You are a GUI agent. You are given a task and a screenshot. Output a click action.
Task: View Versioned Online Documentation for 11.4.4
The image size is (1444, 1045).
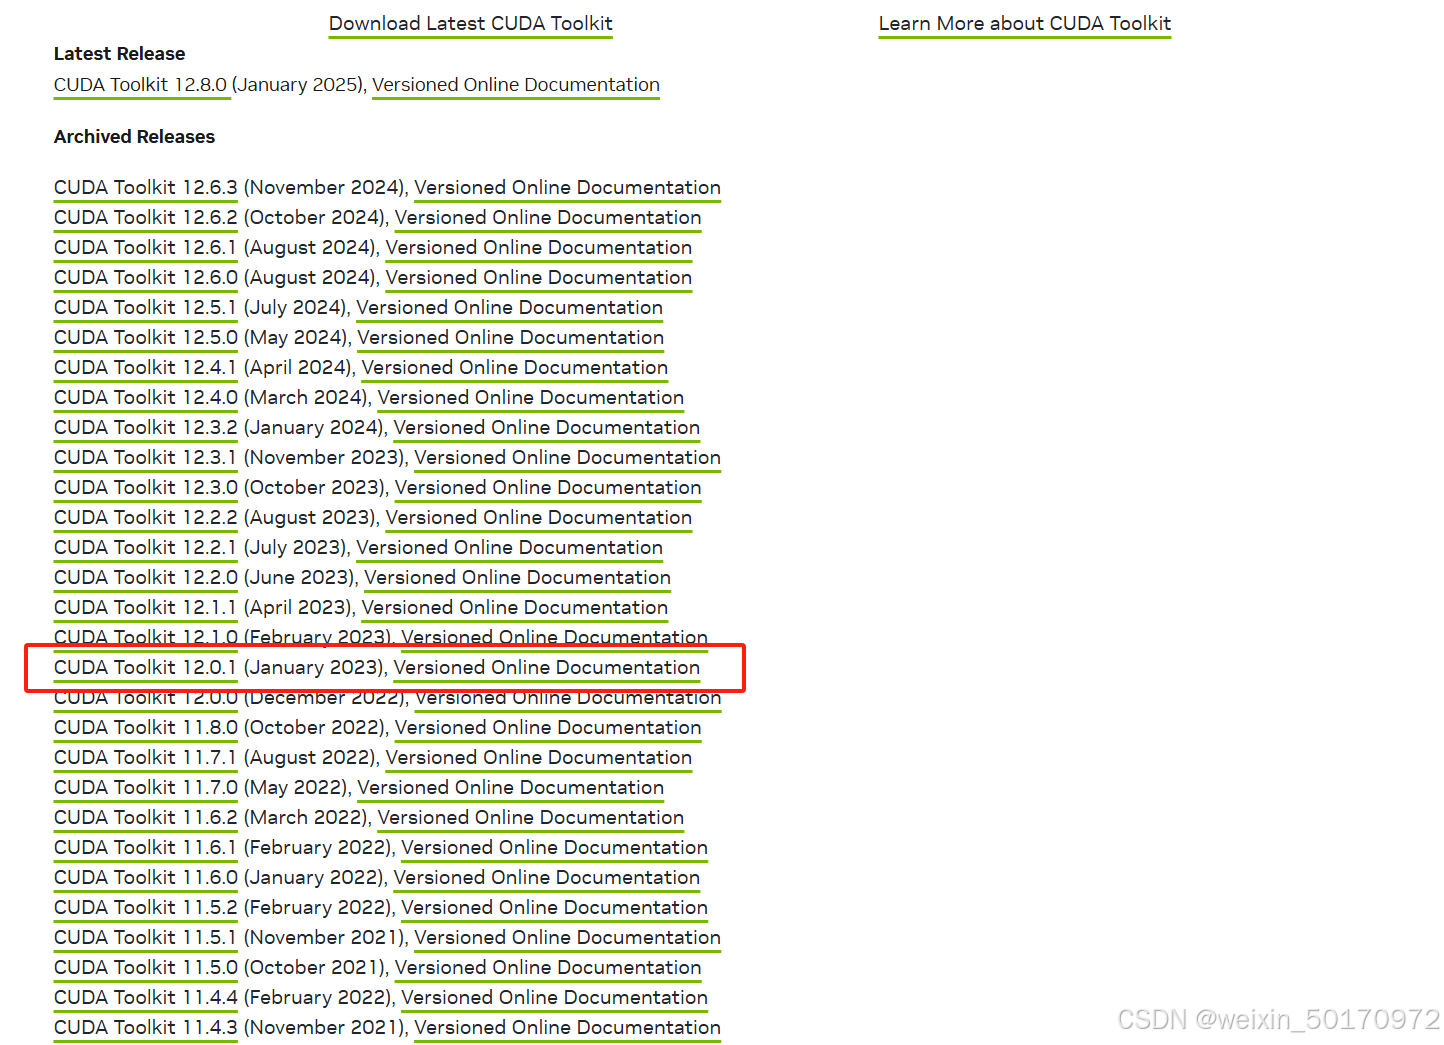[x=555, y=997]
